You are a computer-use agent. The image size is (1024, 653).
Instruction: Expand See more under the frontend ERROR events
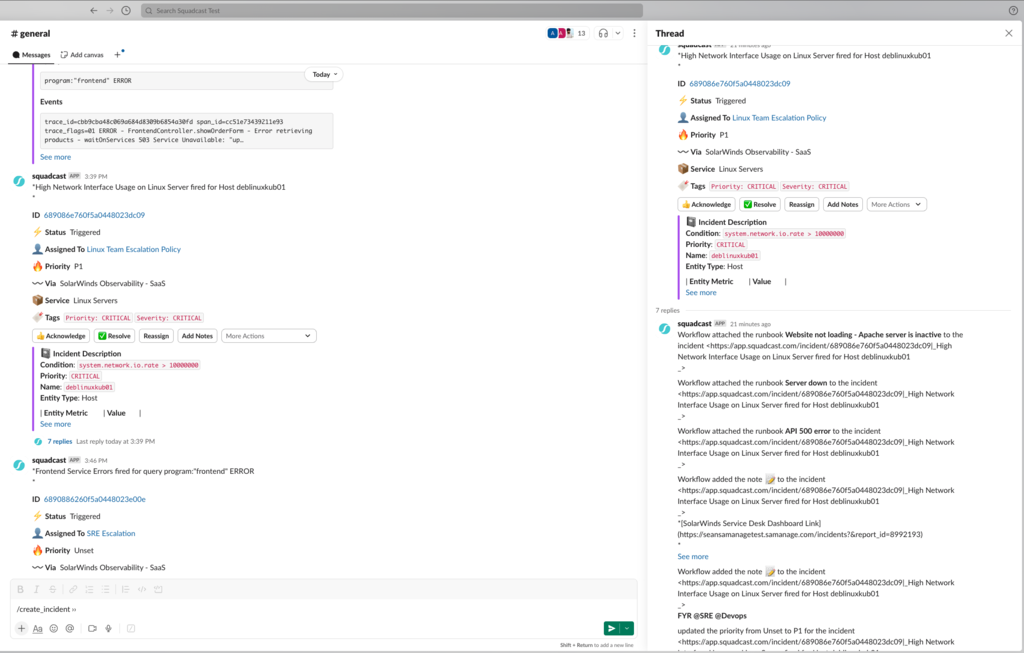(x=56, y=157)
